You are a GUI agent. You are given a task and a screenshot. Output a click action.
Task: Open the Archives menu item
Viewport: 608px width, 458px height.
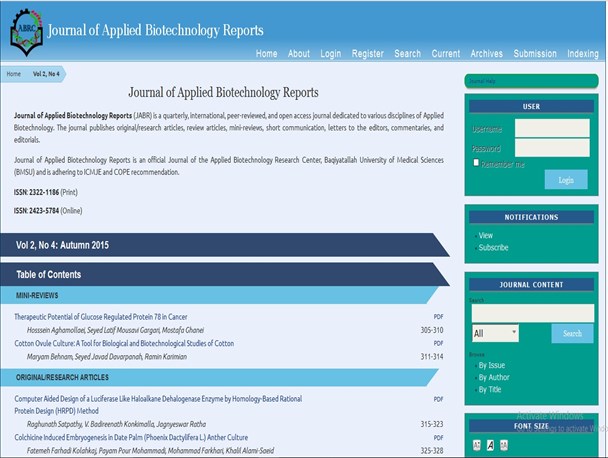tap(487, 54)
